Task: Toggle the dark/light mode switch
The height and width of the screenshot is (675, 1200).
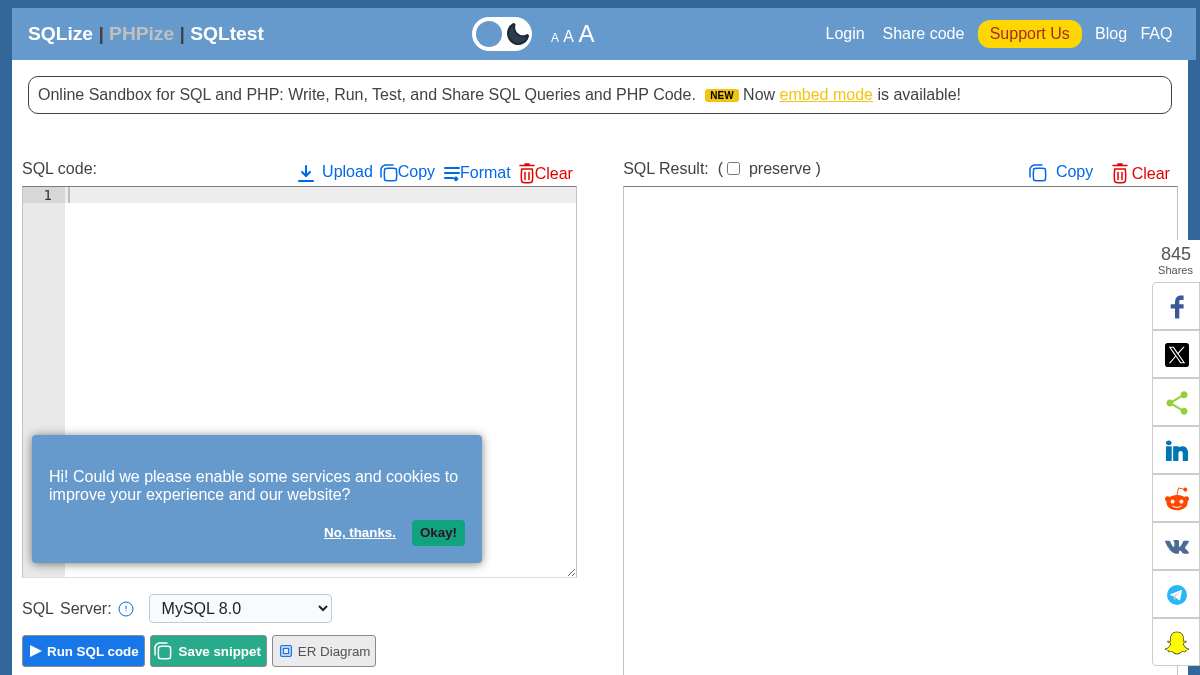Action: click(x=502, y=34)
